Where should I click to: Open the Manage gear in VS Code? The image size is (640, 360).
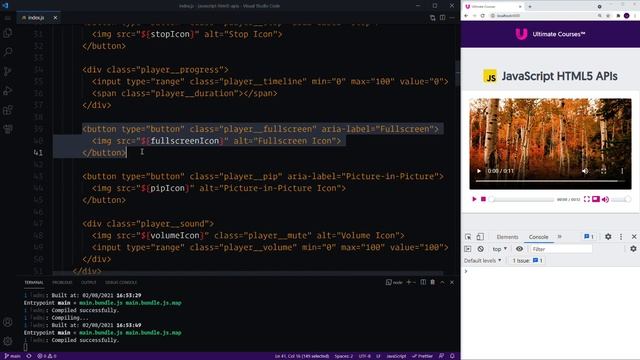point(8,341)
